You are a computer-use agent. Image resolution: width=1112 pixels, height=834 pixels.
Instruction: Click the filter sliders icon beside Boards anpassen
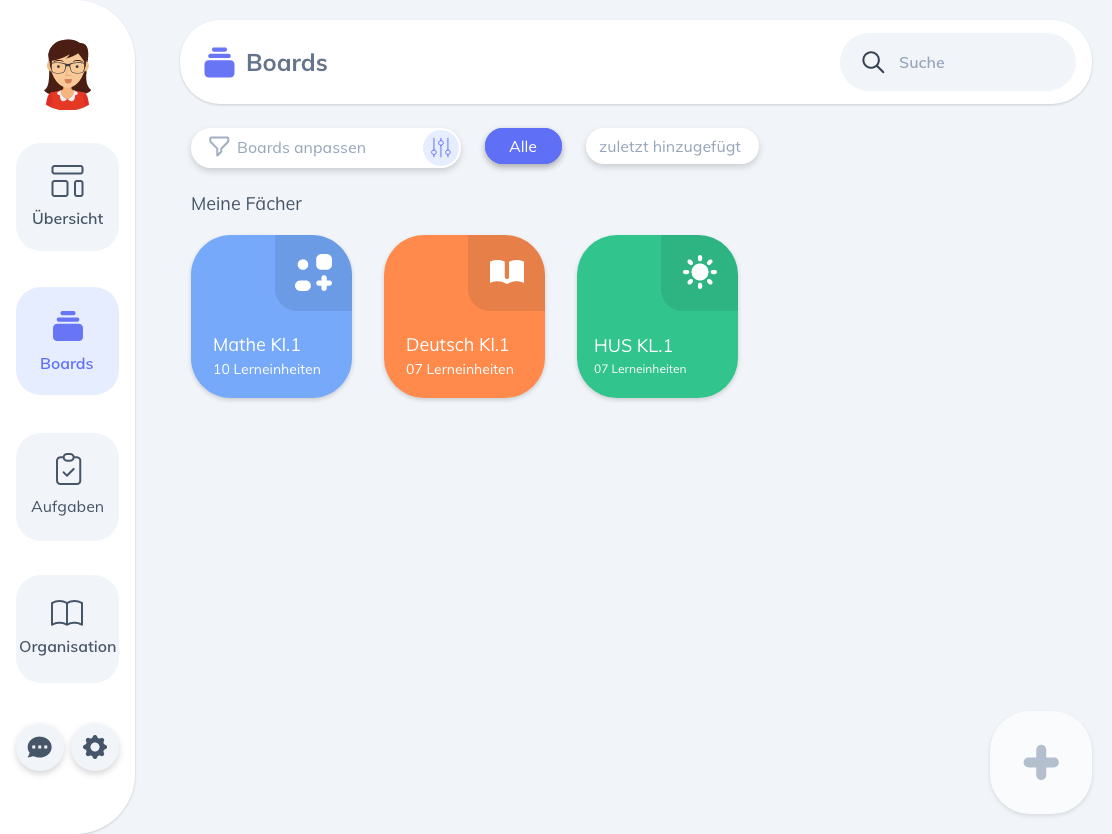point(441,148)
